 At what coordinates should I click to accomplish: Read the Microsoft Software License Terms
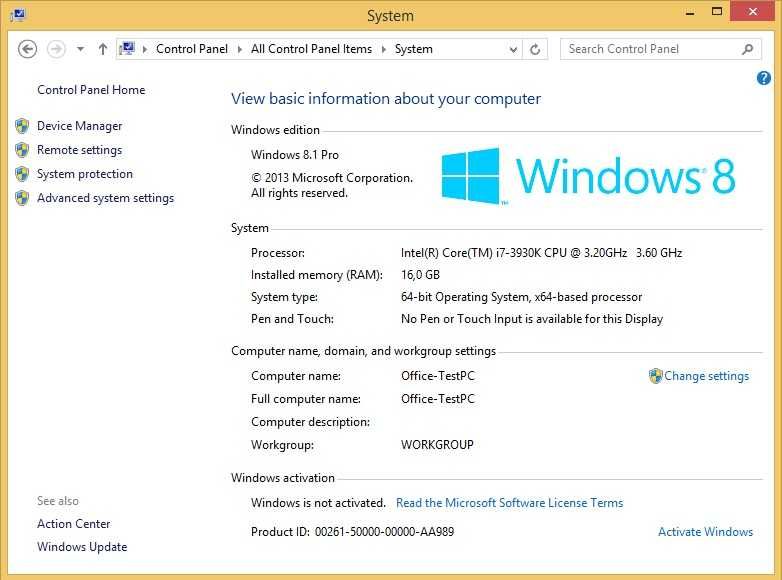tap(509, 503)
